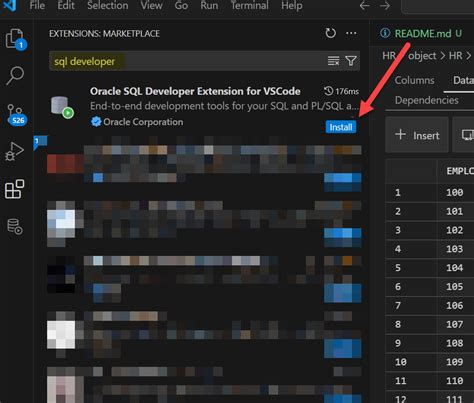This screenshot has height=403, width=474.
Task: Click the object breadcrumb segment
Action: (422, 56)
